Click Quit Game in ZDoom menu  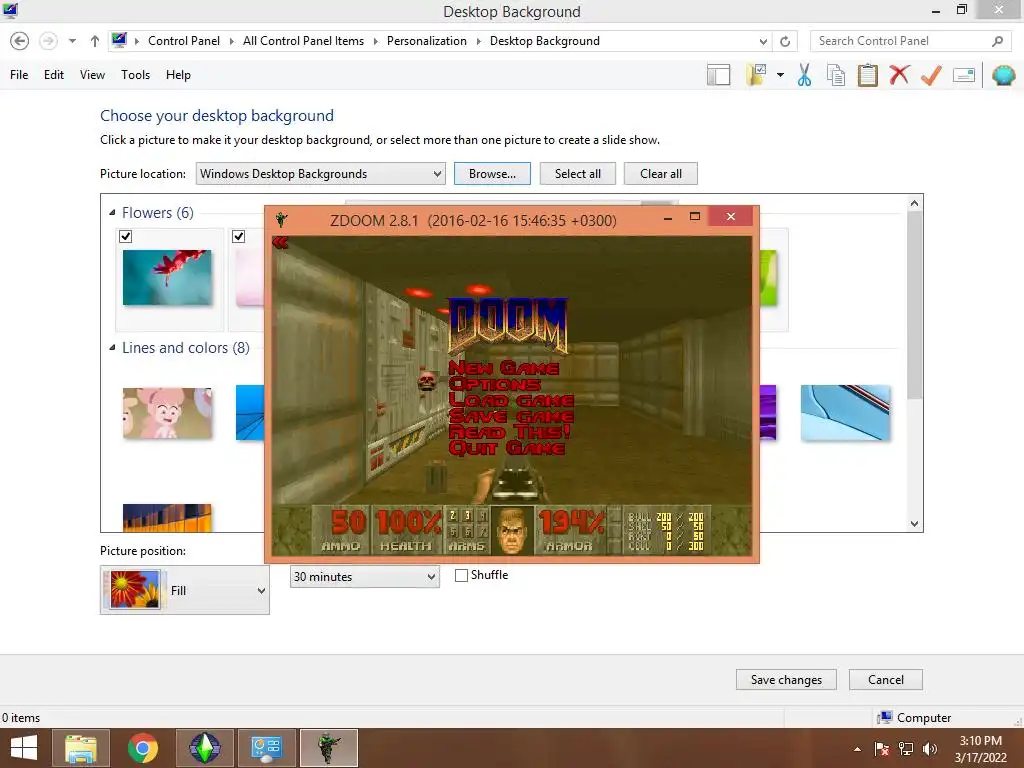[507, 448]
